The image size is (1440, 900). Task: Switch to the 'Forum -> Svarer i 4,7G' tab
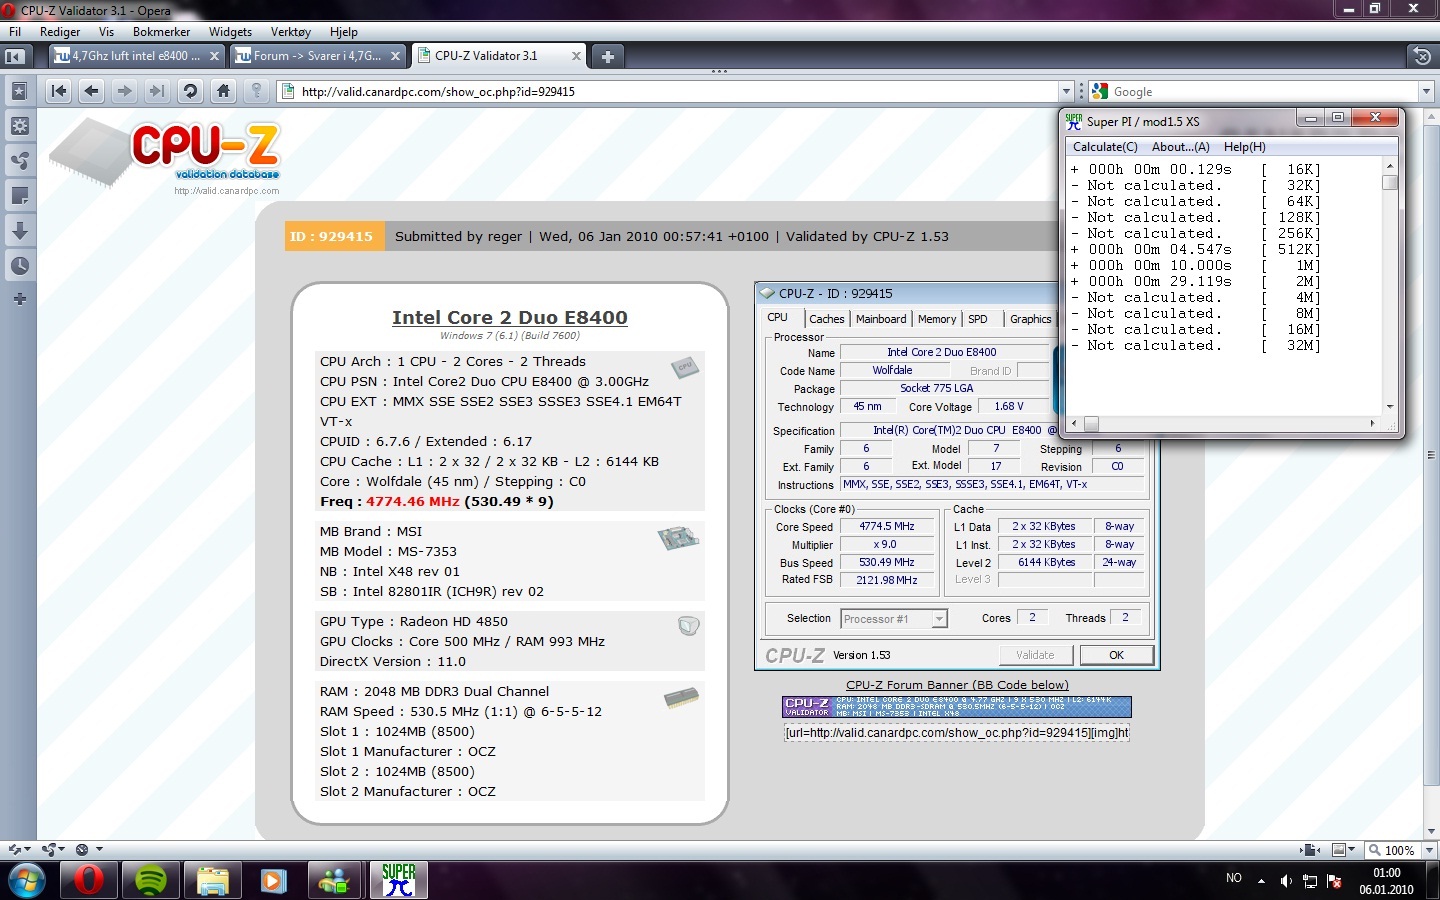[x=317, y=56]
